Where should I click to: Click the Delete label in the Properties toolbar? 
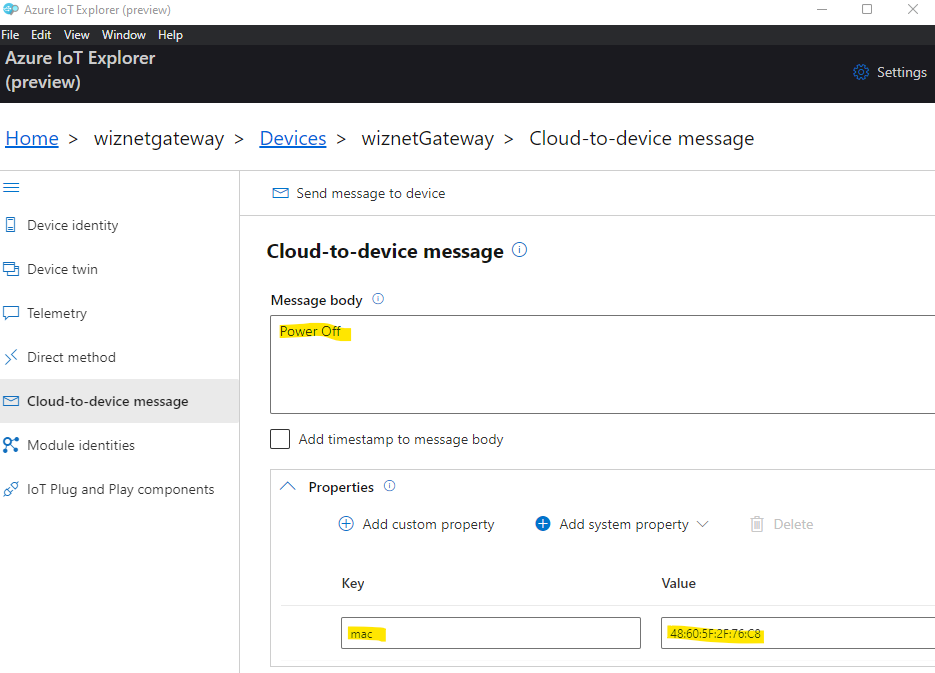(x=793, y=524)
